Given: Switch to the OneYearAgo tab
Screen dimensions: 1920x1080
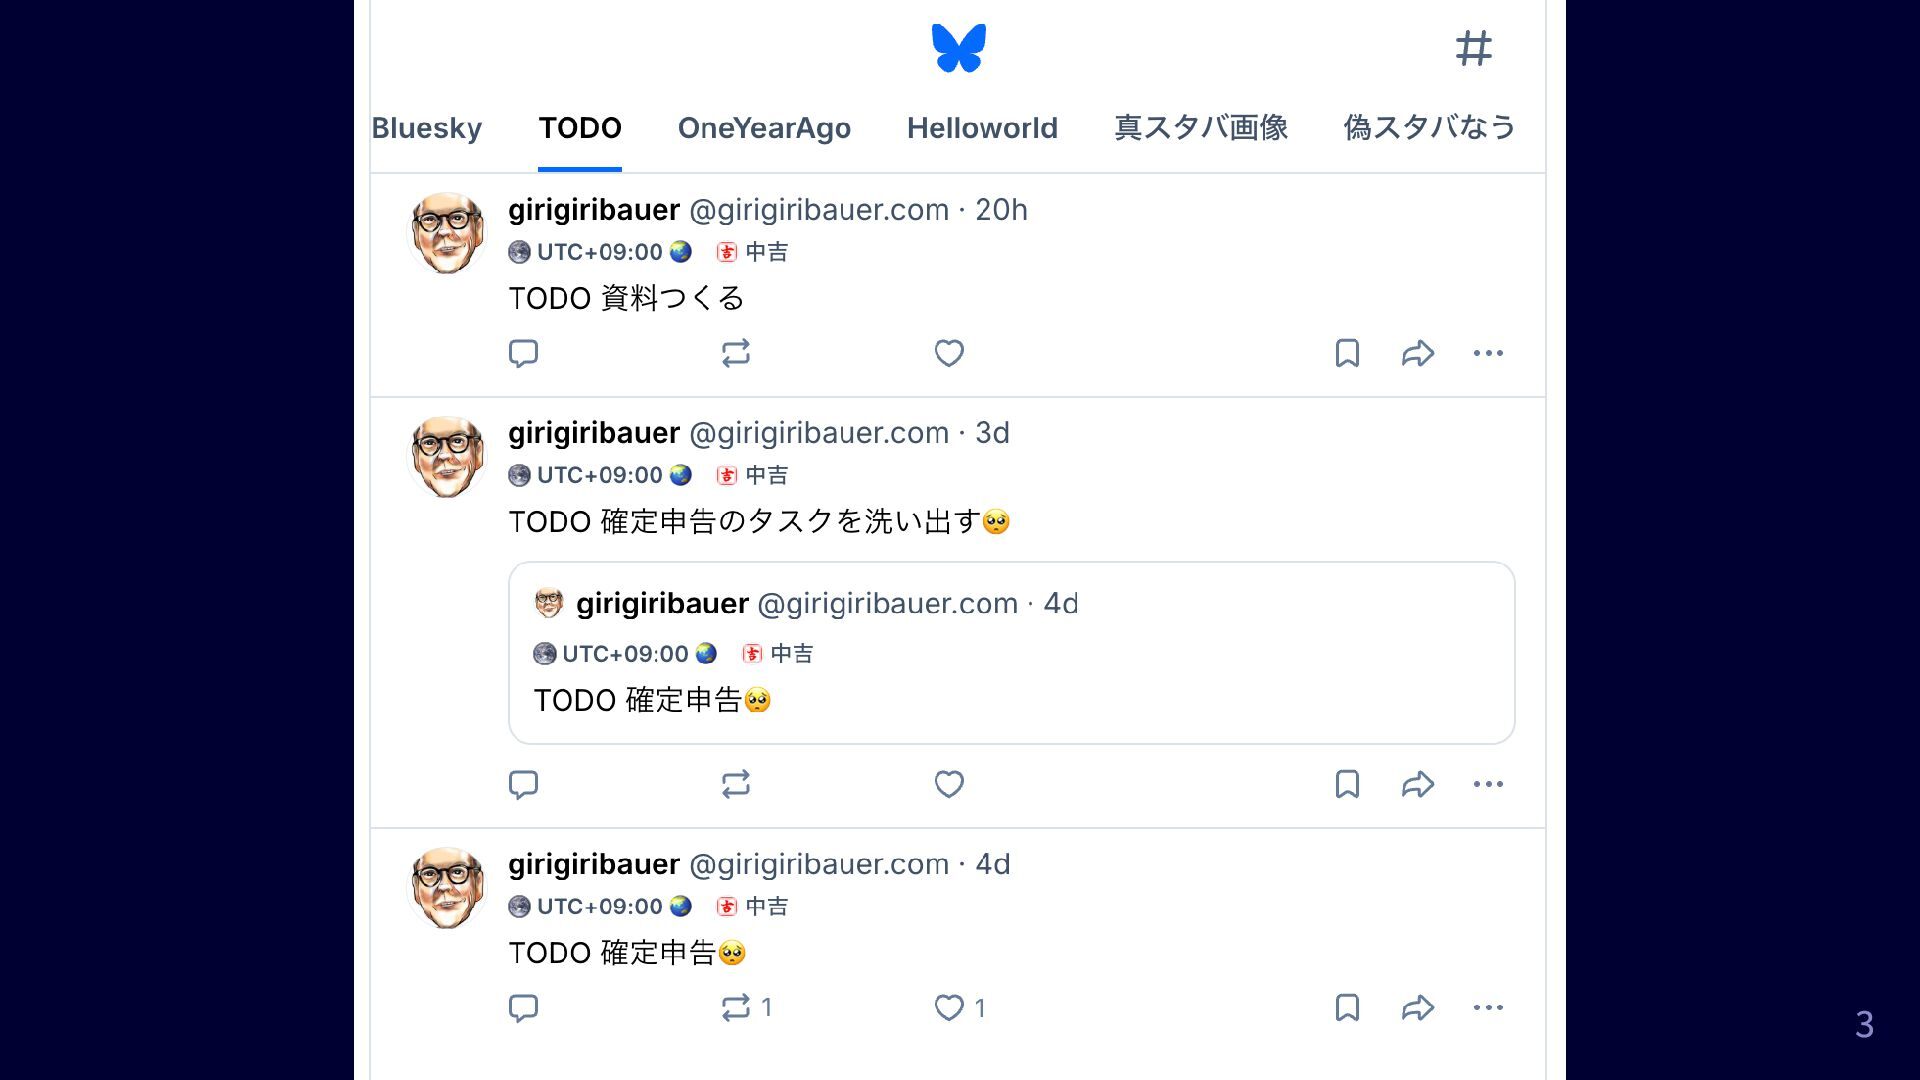Looking at the screenshot, I should click(764, 128).
